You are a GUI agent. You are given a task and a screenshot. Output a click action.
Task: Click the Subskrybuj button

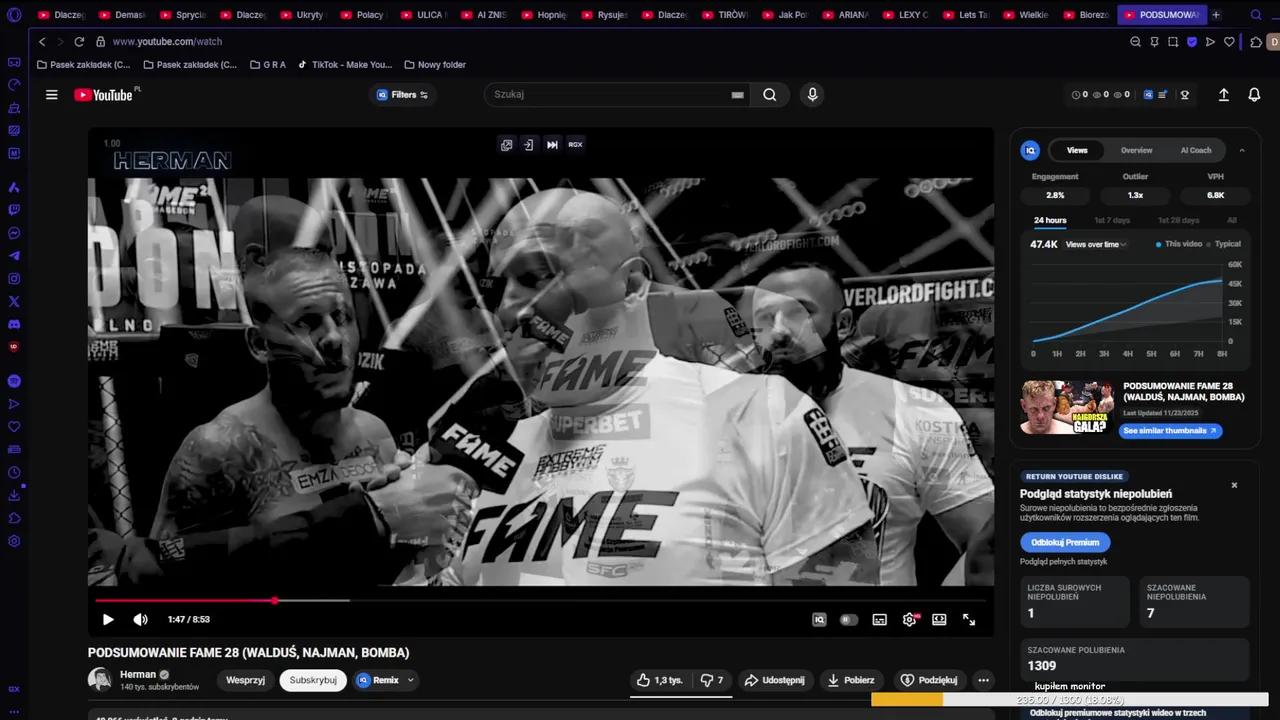click(313, 680)
